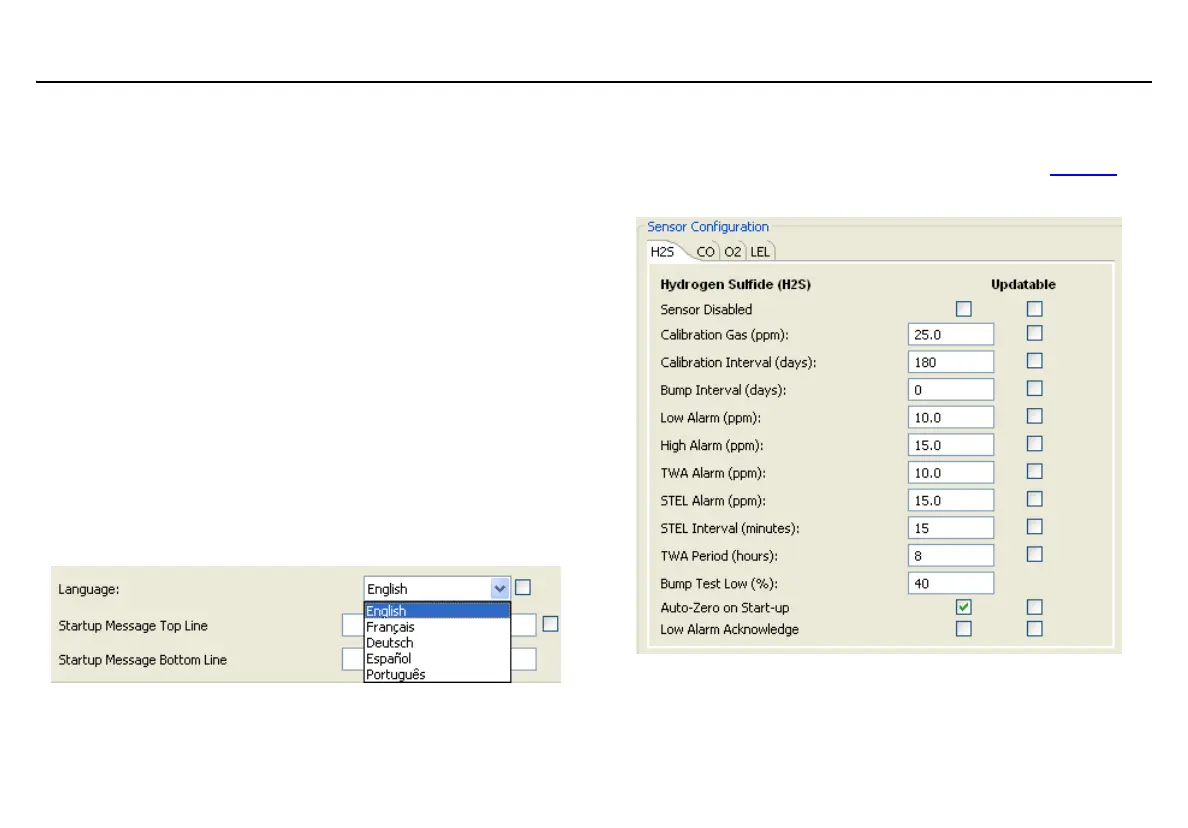Tick Updatable box for STEL Alarm
The width and height of the screenshot is (1188, 828).
(1034, 498)
